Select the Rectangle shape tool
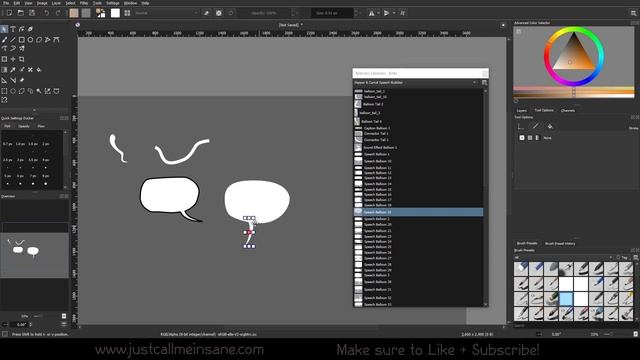Image resolution: width=640 pixels, height=360 pixels. pos(22,40)
